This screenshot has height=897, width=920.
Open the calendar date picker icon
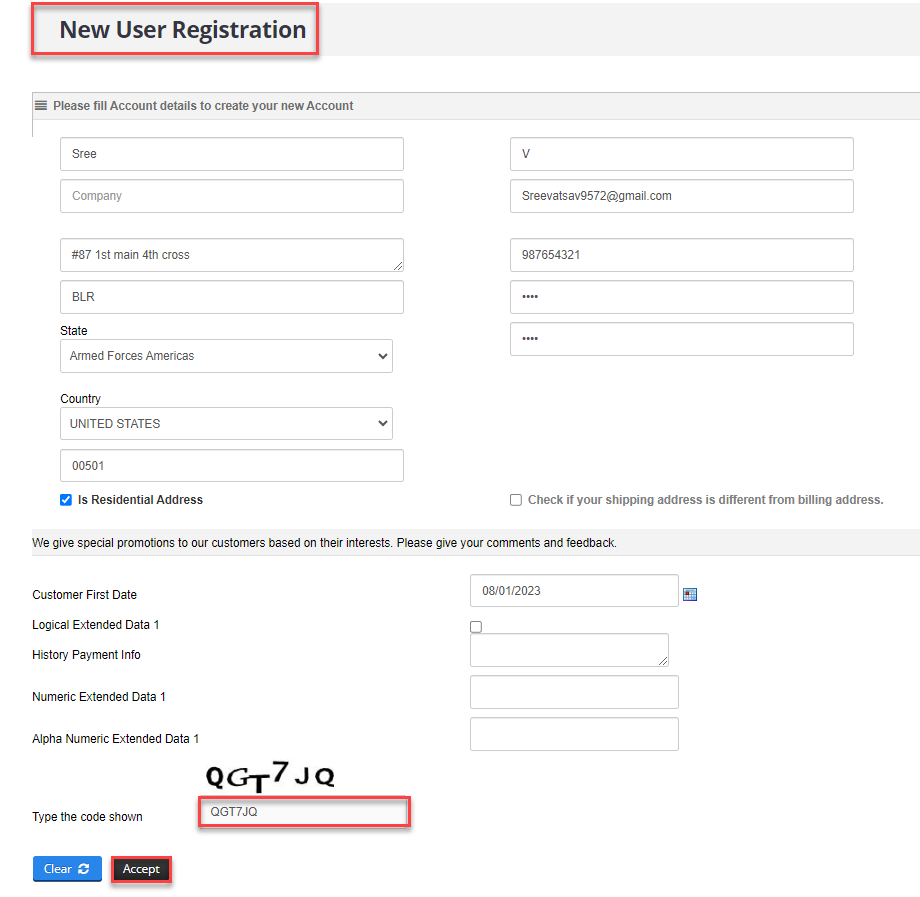[x=690, y=594]
